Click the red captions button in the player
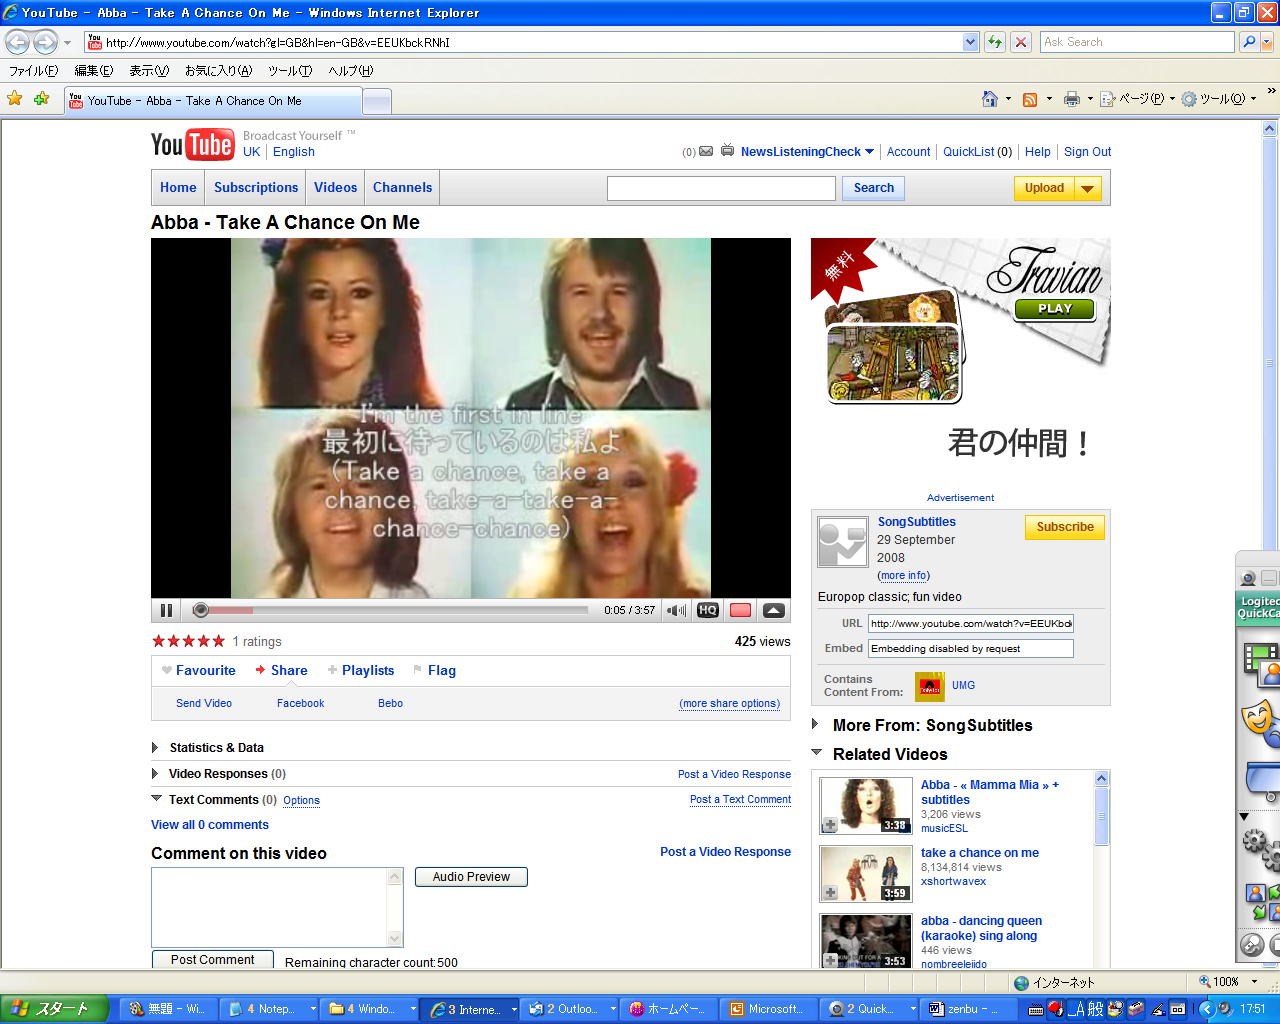The width and height of the screenshot is (1280, 1024). tap(740, 610)
